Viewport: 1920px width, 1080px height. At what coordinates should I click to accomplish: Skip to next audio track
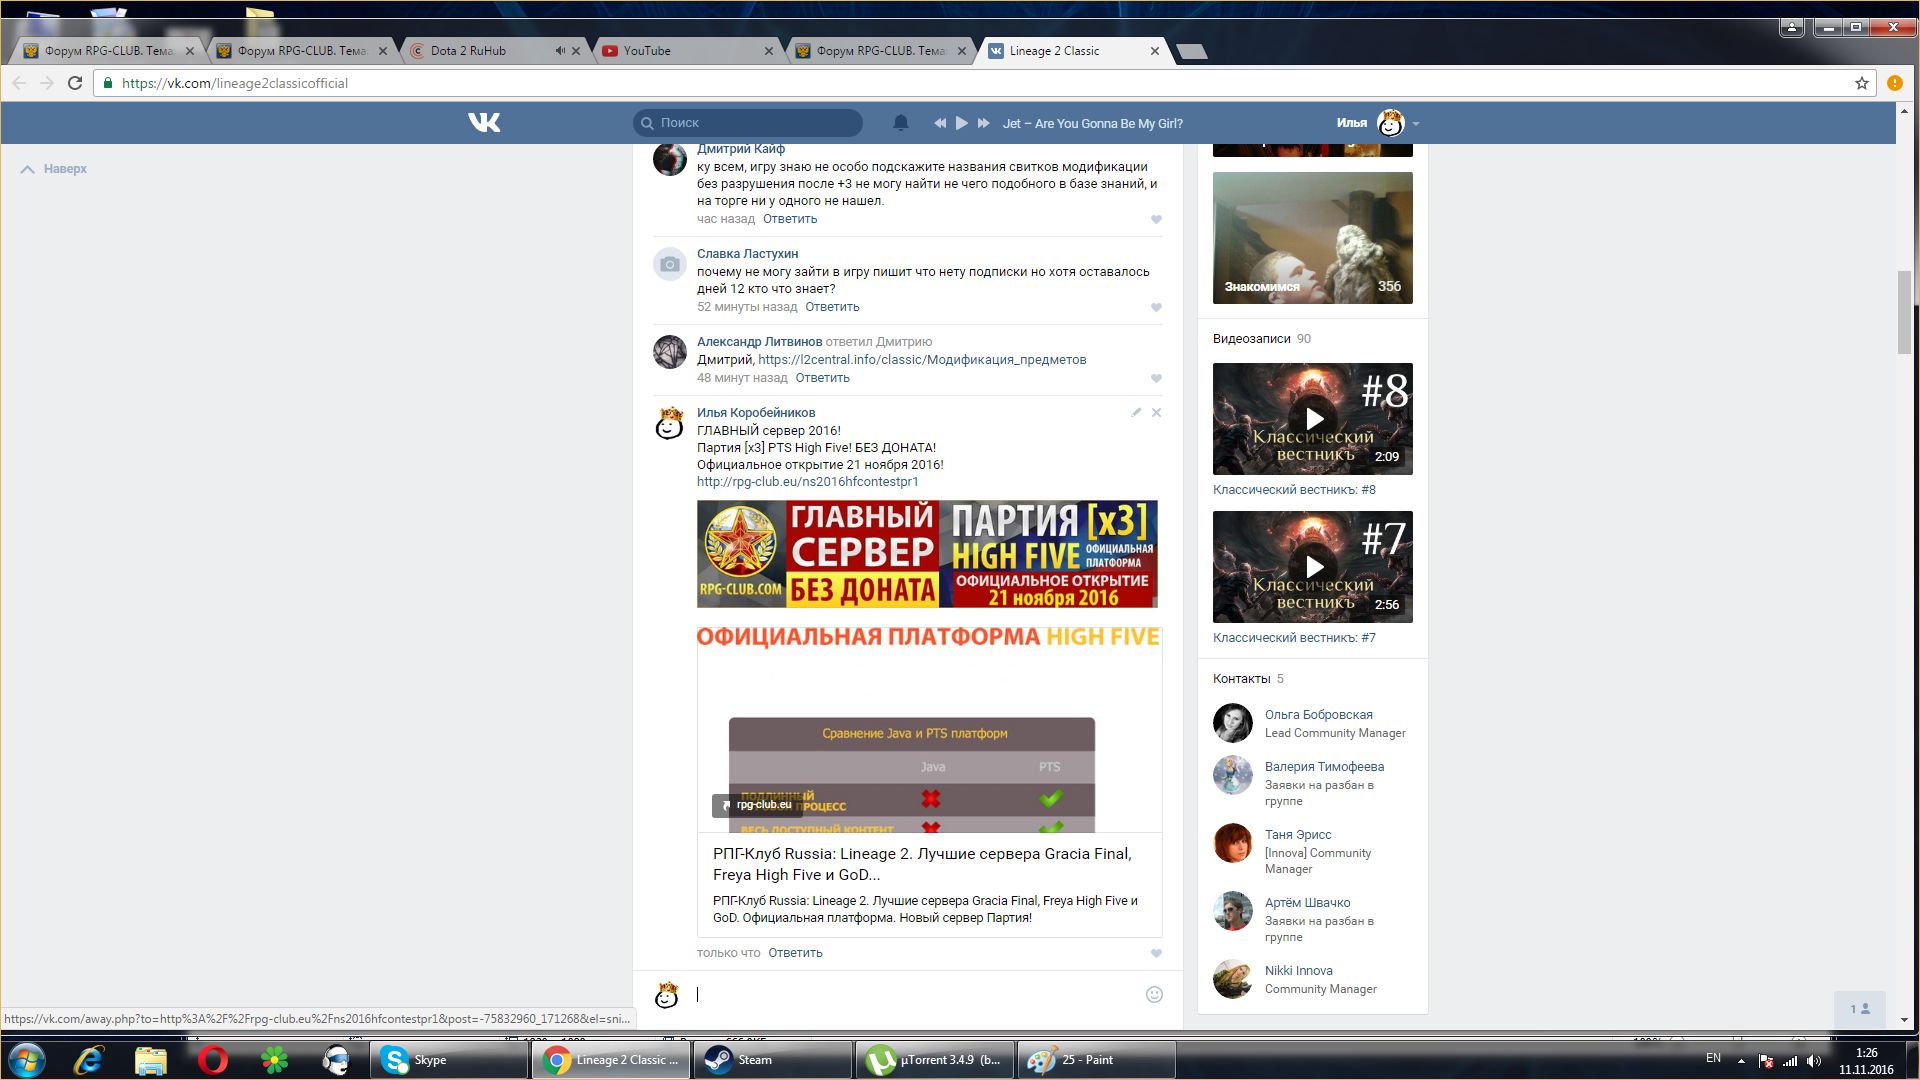(x=983, y=123)
